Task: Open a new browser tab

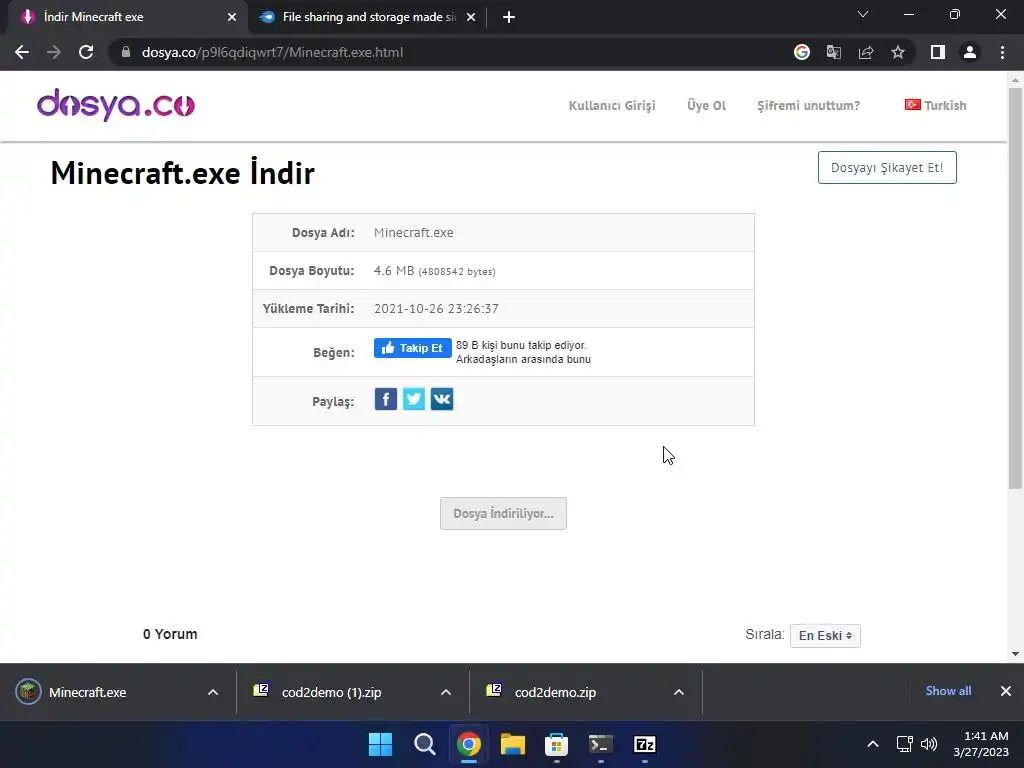Action: 509,17
